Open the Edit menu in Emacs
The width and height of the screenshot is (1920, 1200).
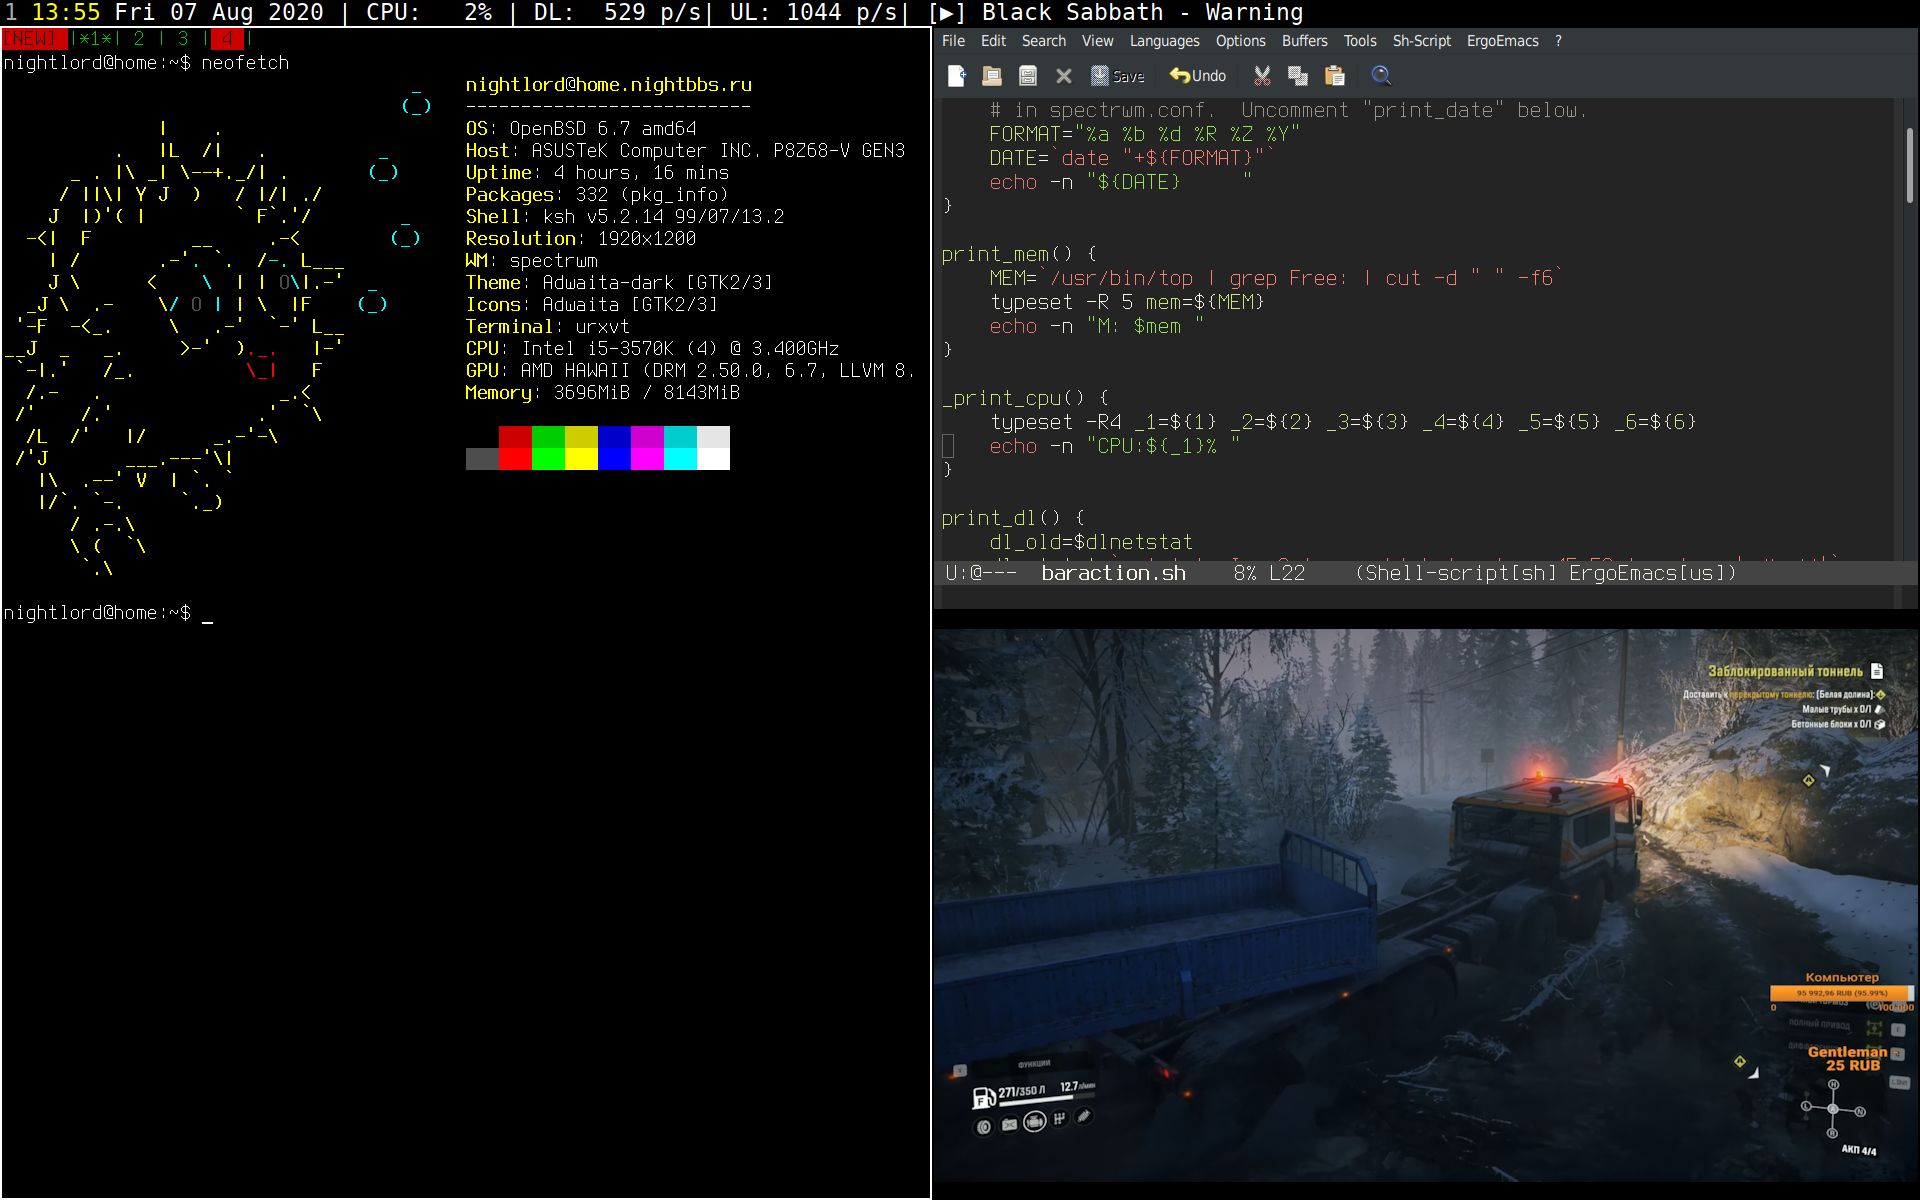click(993, 41)
